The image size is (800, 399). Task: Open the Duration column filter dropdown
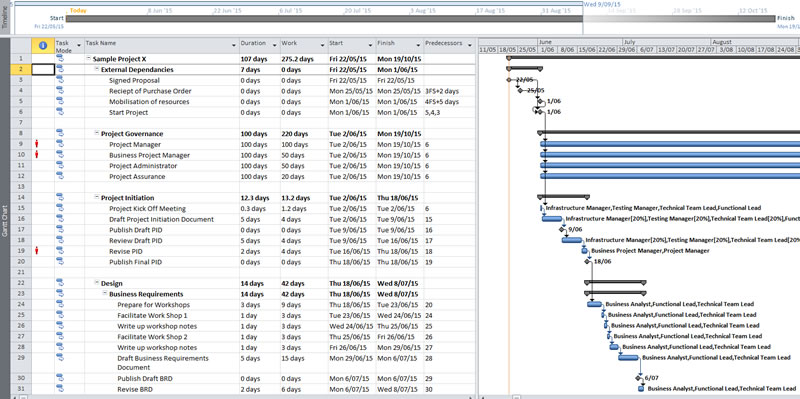275,46
